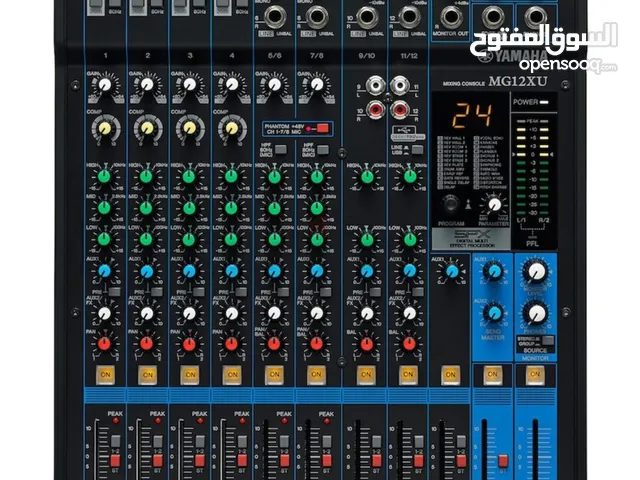Adjust the channel 1 yellow COMP knob

pyautogui.click(x=105, y=129)
